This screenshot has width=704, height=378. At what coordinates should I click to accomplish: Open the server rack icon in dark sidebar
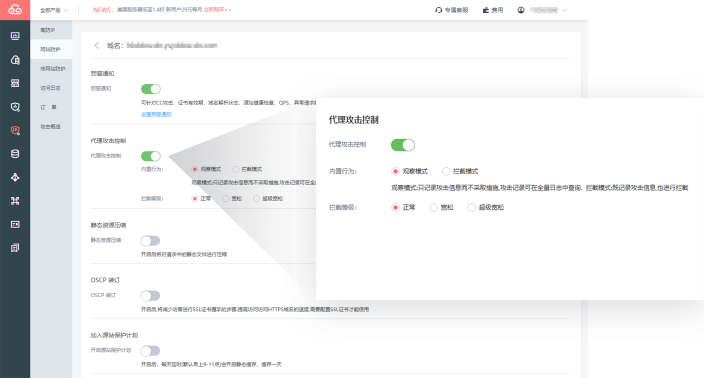[15, 83]
